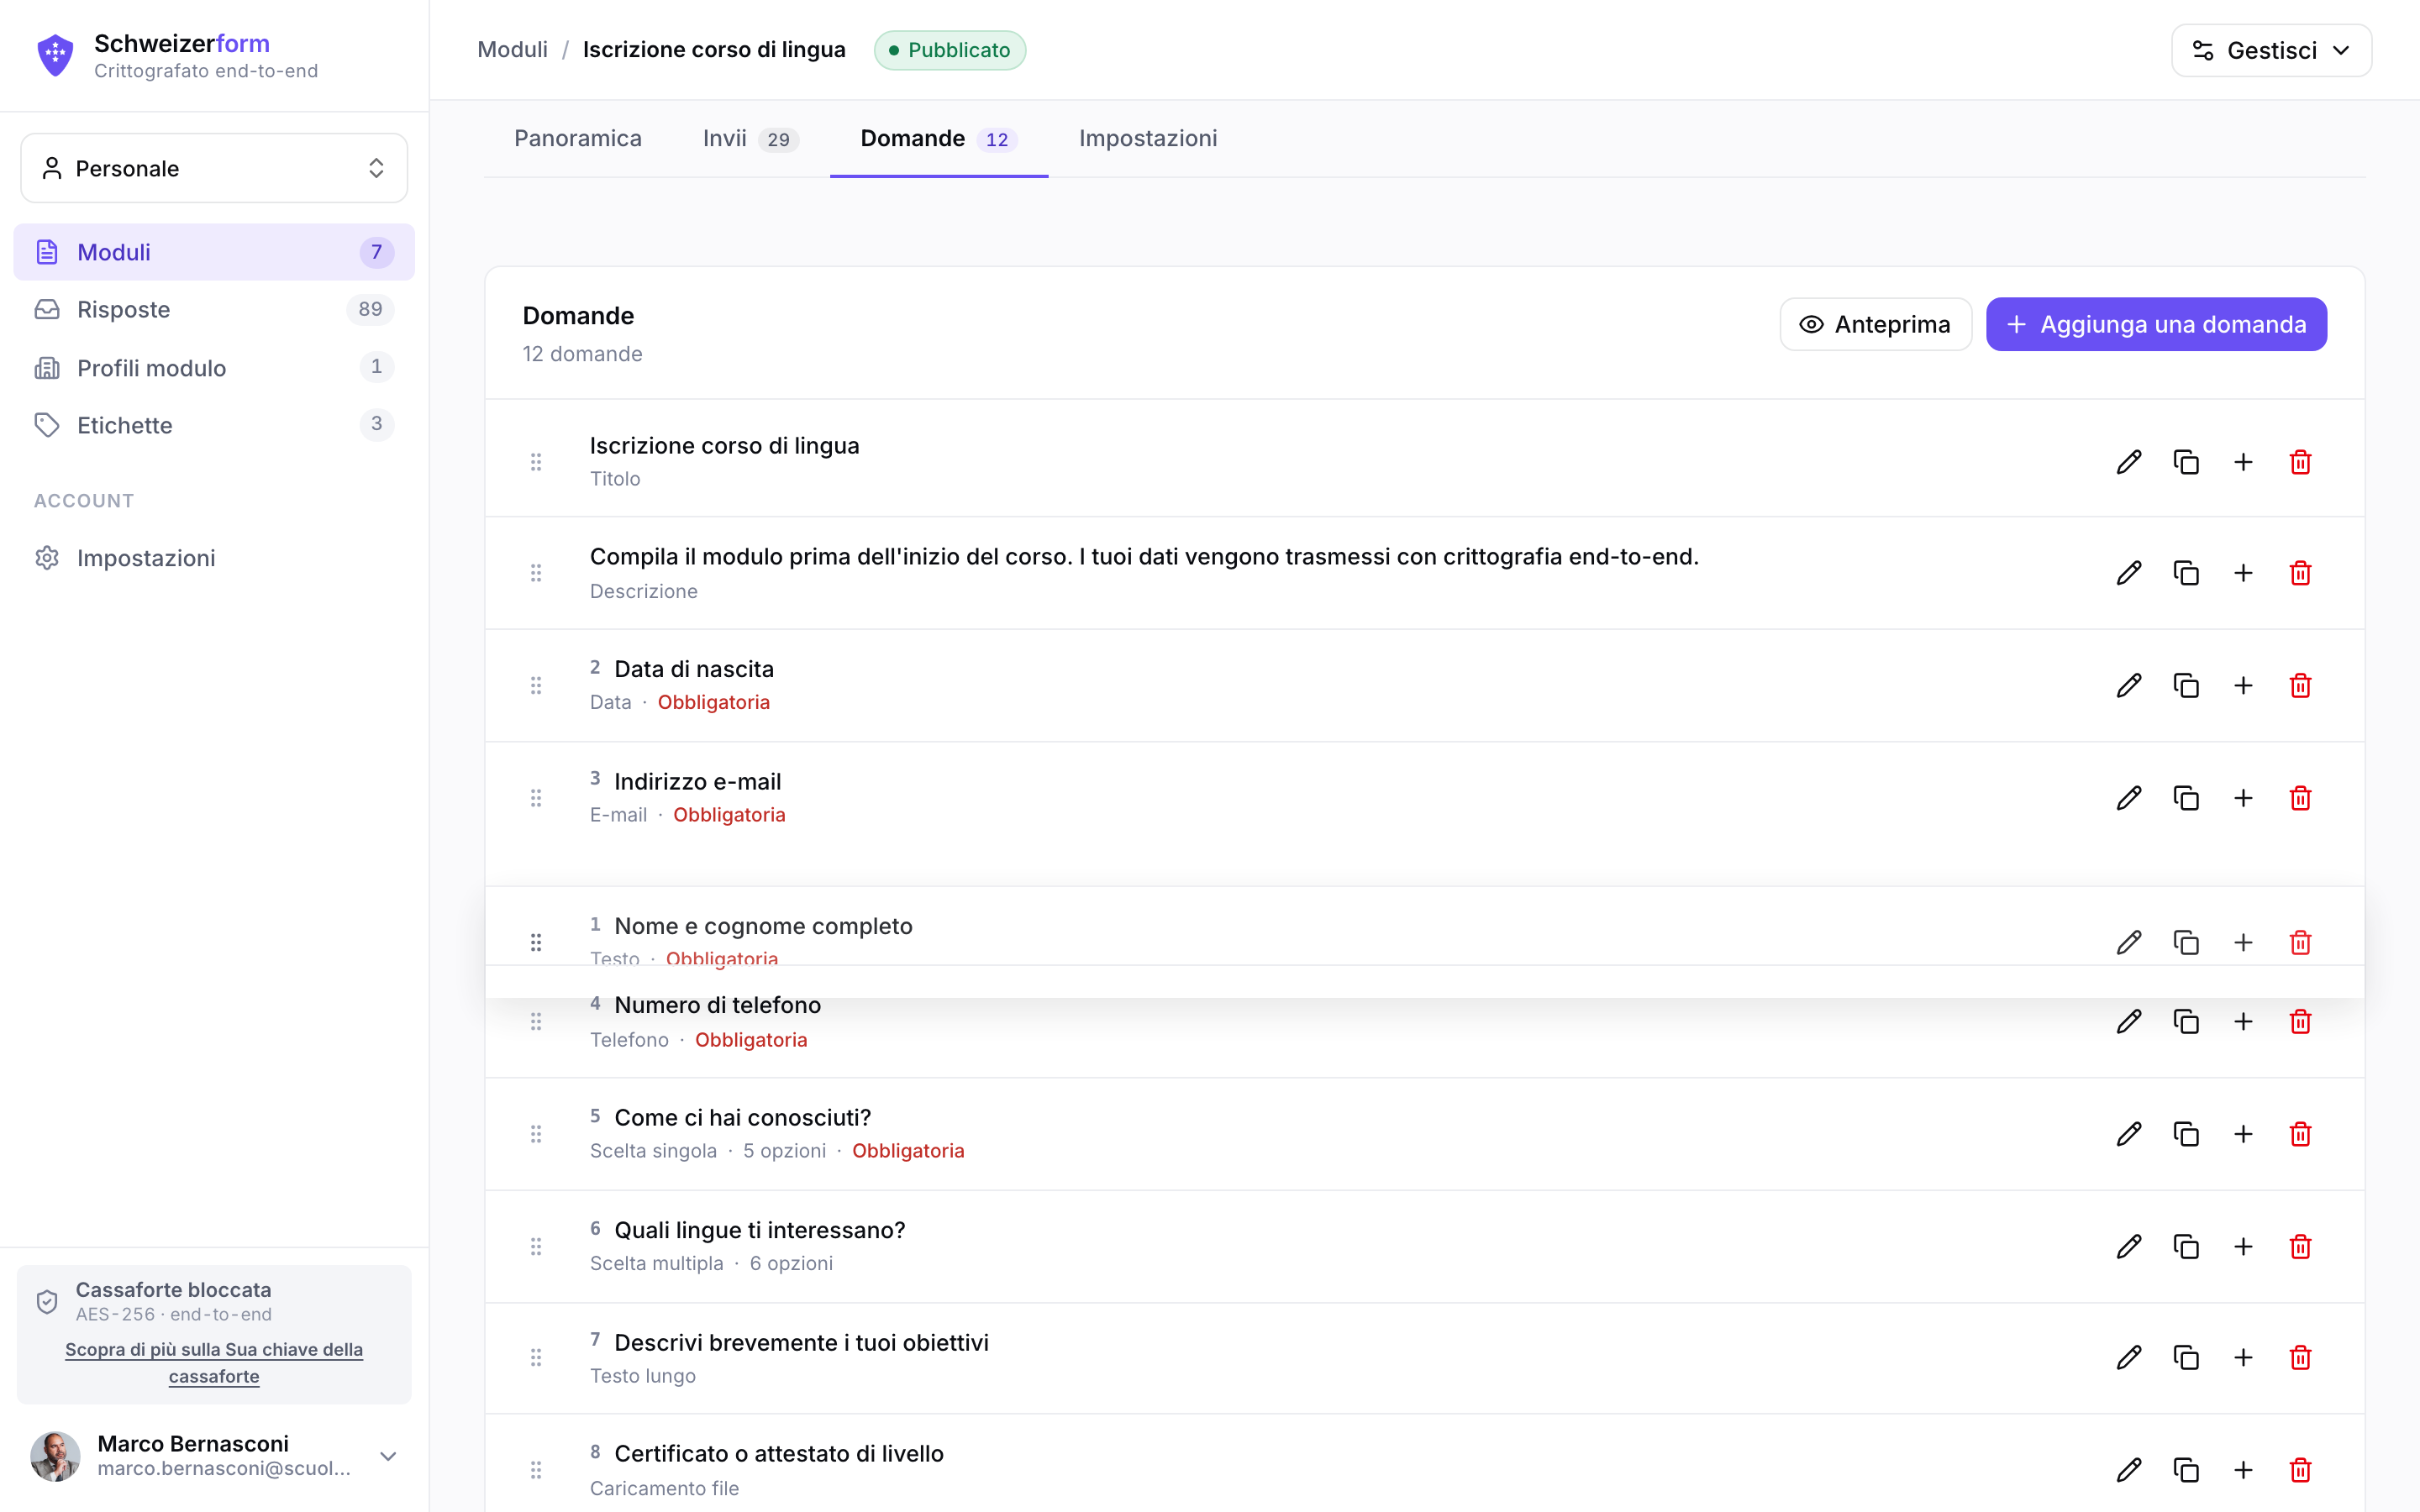Viewport: 2420px width, 1512px height.
Task: Click the 'Quali lingue ti interessano?' question title
Action: coord(759,1230)
